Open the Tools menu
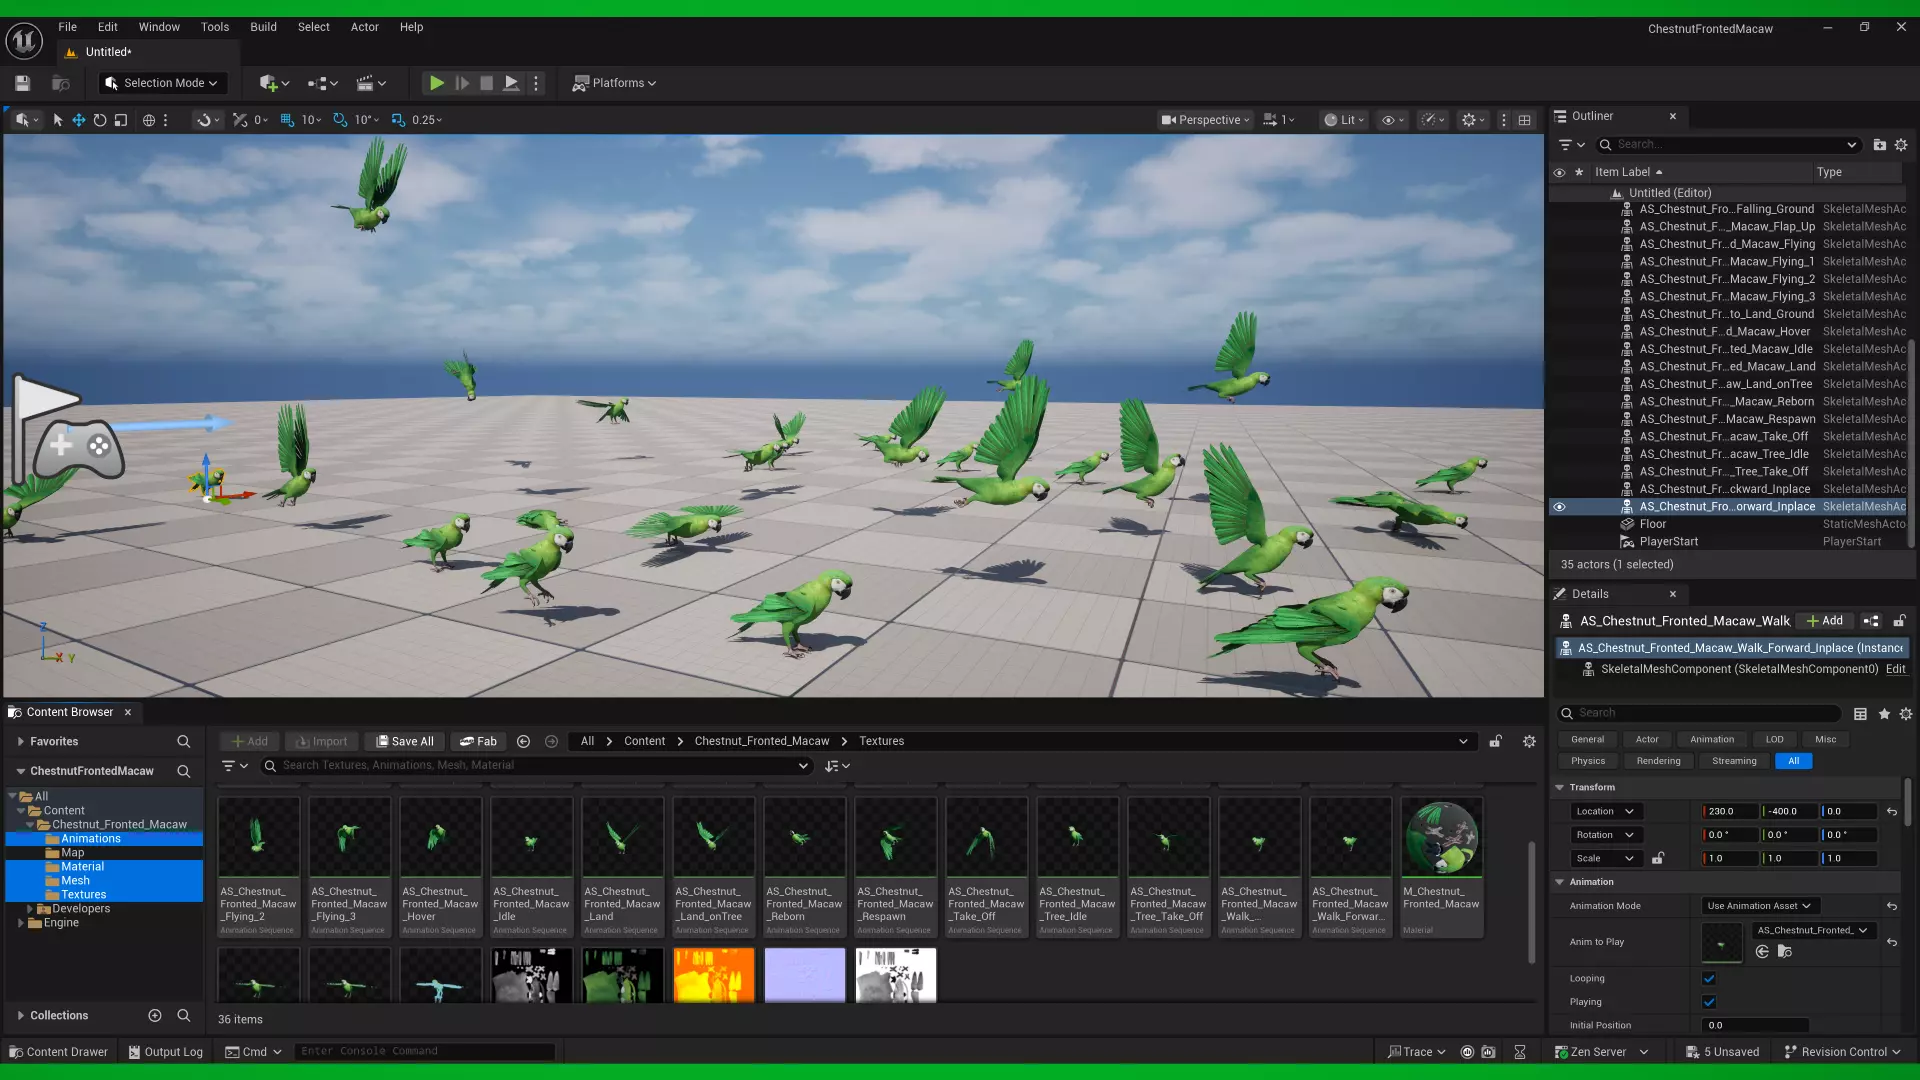The width and height of the screenshot is (1920, 1080). pyautogui.click(x=215, y=27)
